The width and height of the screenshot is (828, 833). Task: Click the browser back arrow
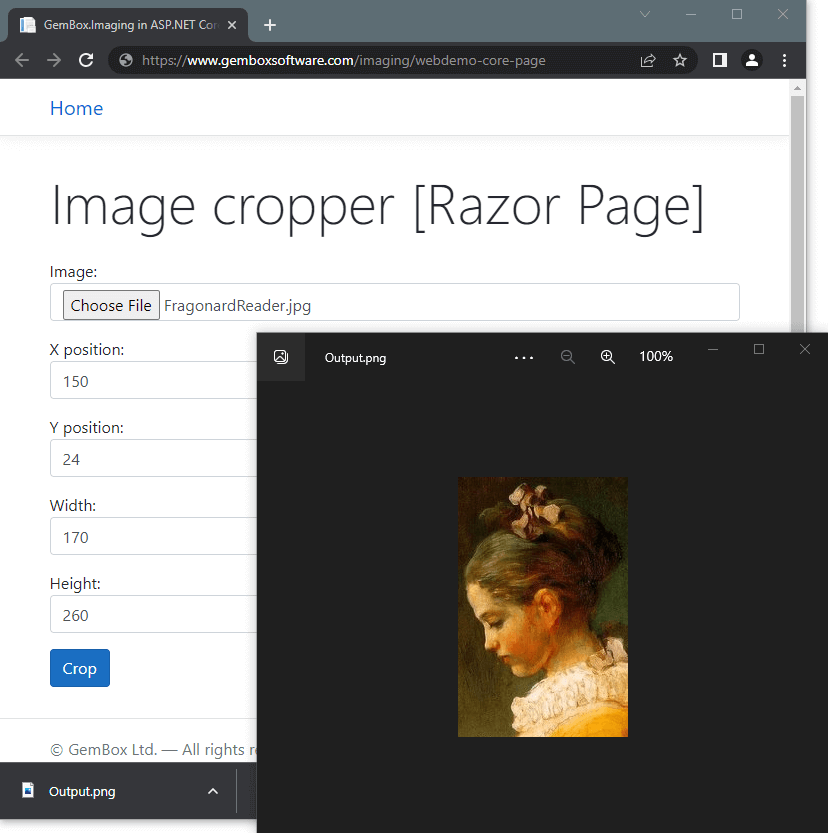pyautogui.click(x=22, y=60)
